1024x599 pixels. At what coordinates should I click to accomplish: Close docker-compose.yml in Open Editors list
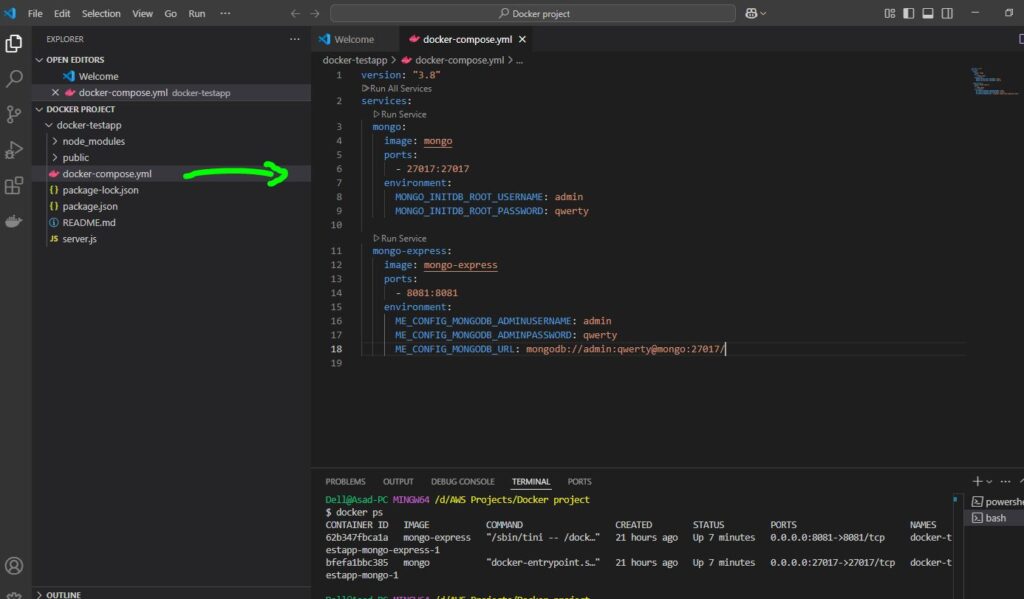point(56,93)
